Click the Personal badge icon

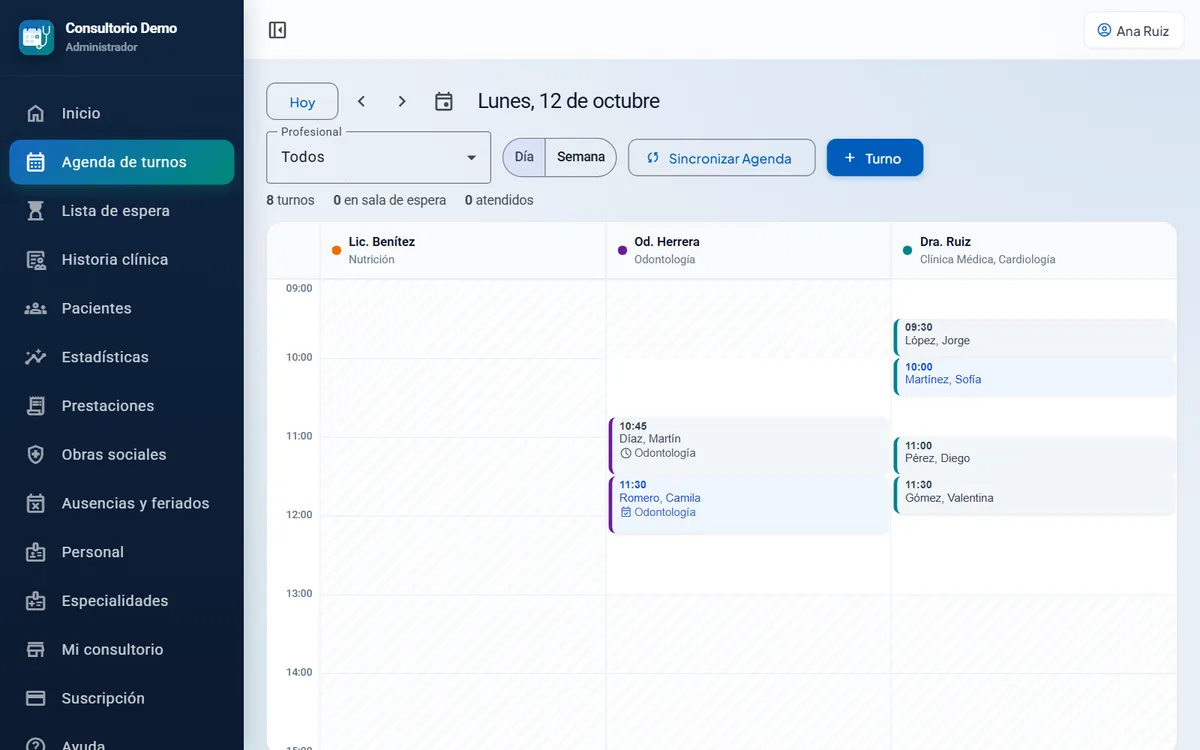click(36, 552)
